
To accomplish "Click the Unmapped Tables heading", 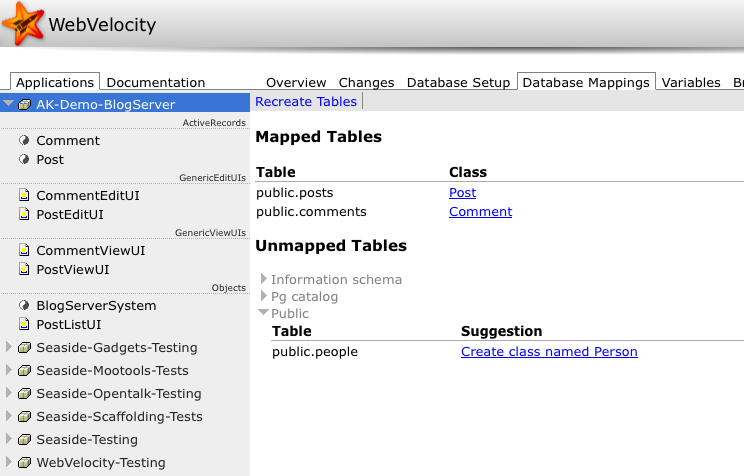I will pyautogui.click(x=331, y=246).
